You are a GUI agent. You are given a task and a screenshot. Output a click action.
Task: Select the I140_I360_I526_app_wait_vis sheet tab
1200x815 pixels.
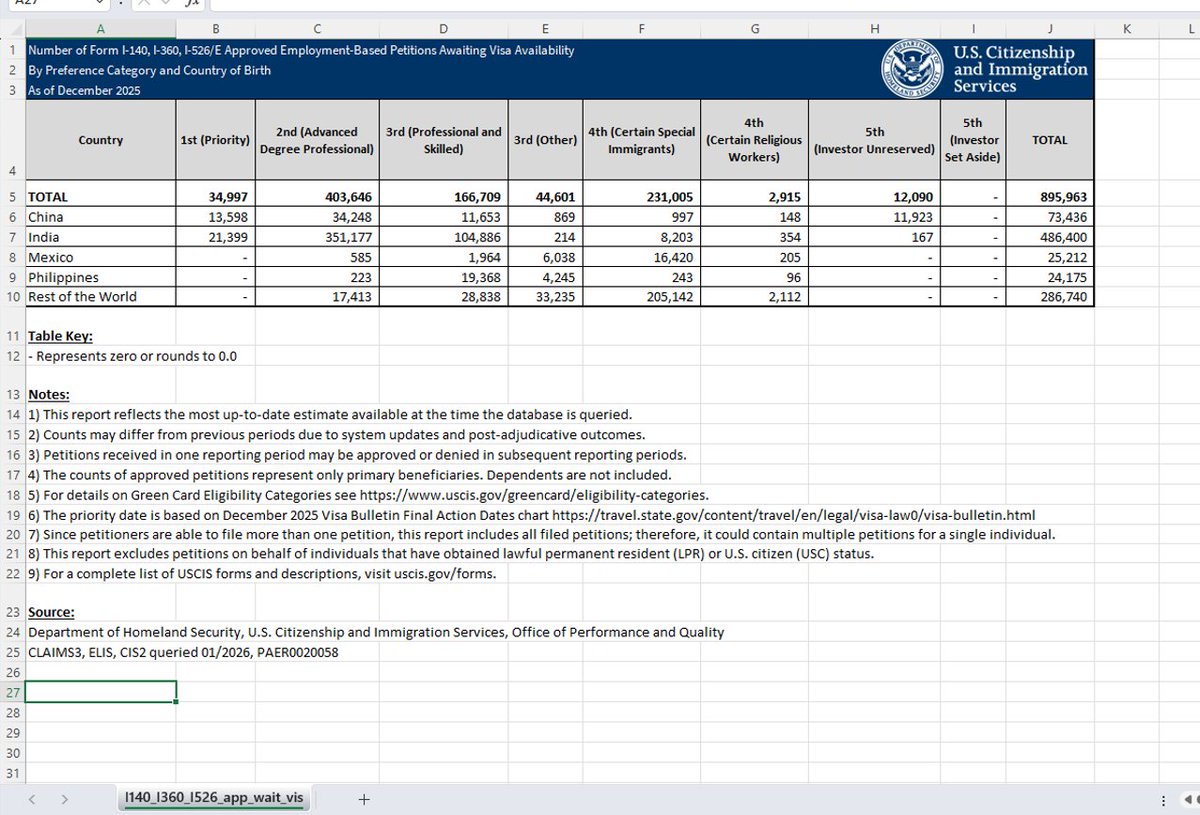(212, 797)
